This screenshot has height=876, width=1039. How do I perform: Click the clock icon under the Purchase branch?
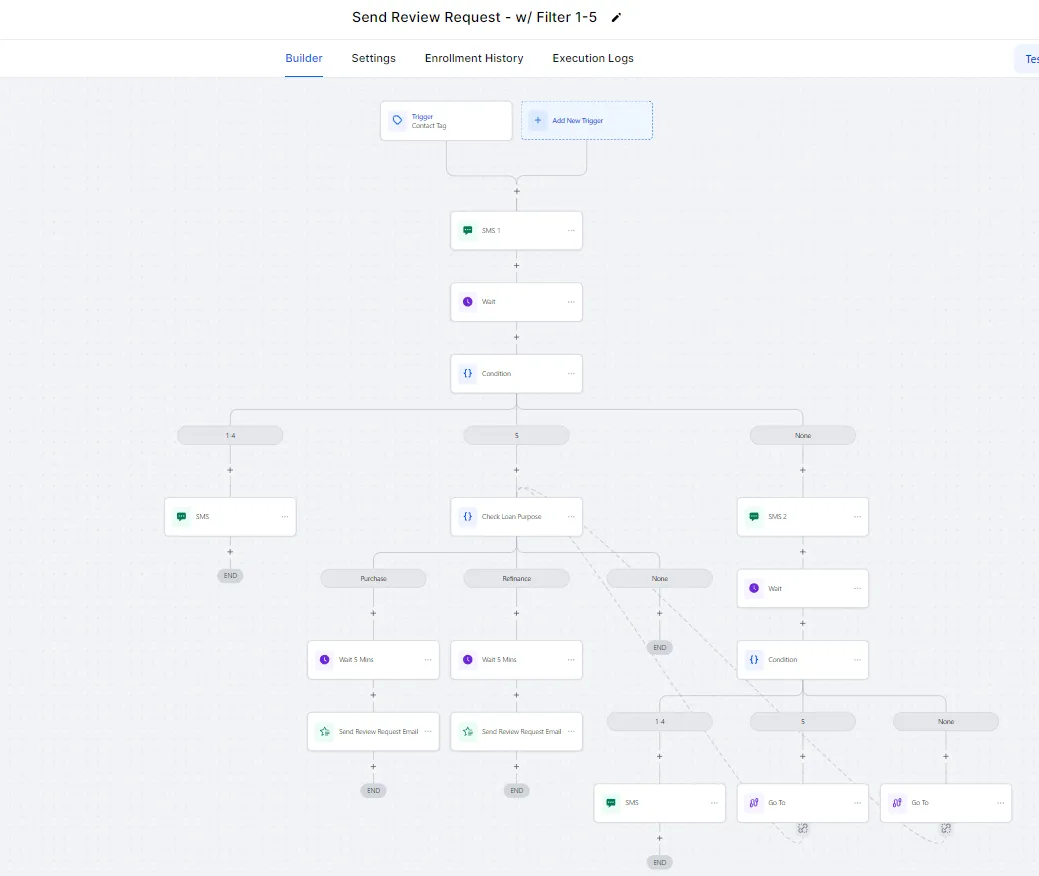[324, 660]
